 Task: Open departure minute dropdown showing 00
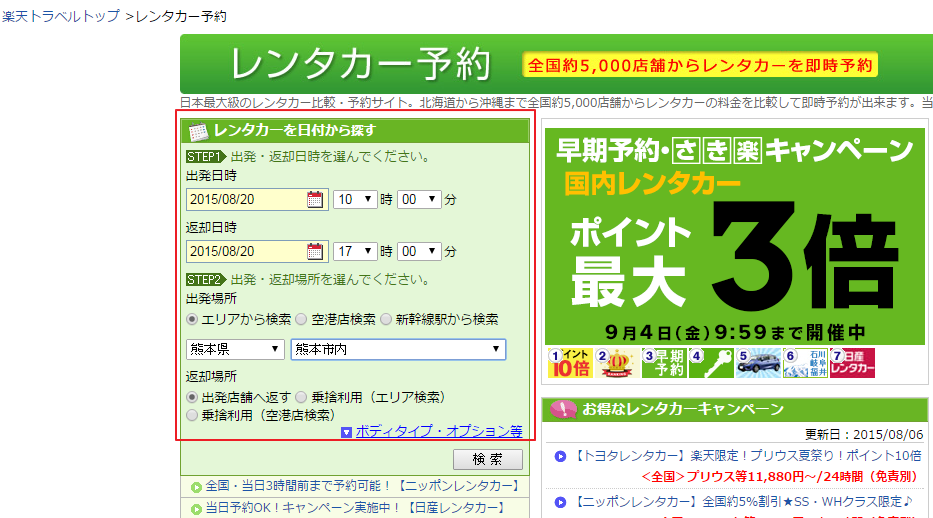(419, 199)
